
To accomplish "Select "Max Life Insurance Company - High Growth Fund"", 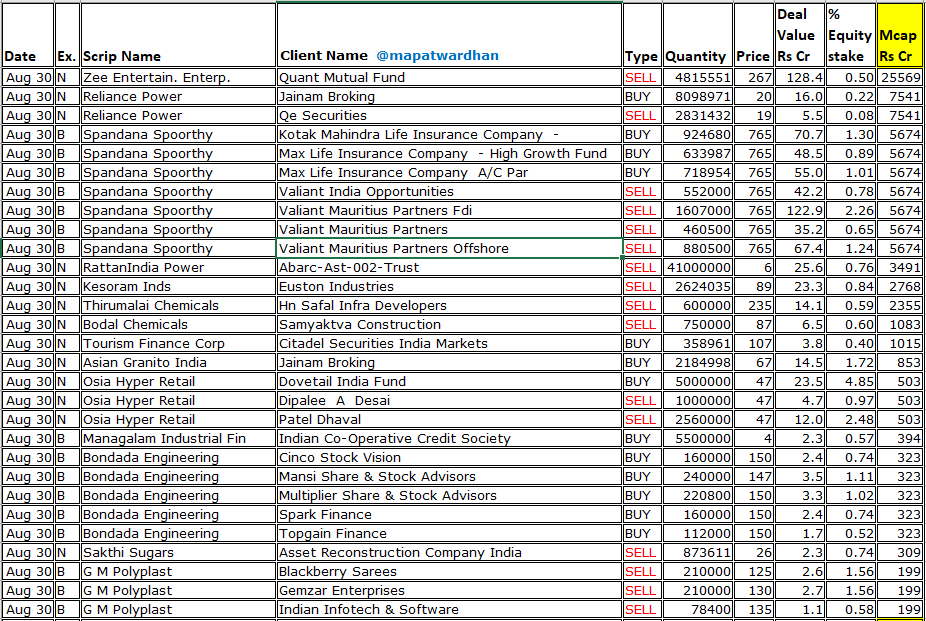I will pos(449,153).
